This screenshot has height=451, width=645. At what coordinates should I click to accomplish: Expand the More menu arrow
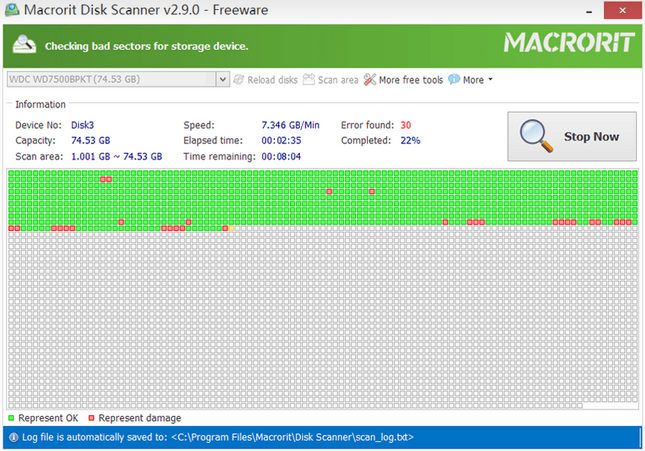tap(490, 79)
